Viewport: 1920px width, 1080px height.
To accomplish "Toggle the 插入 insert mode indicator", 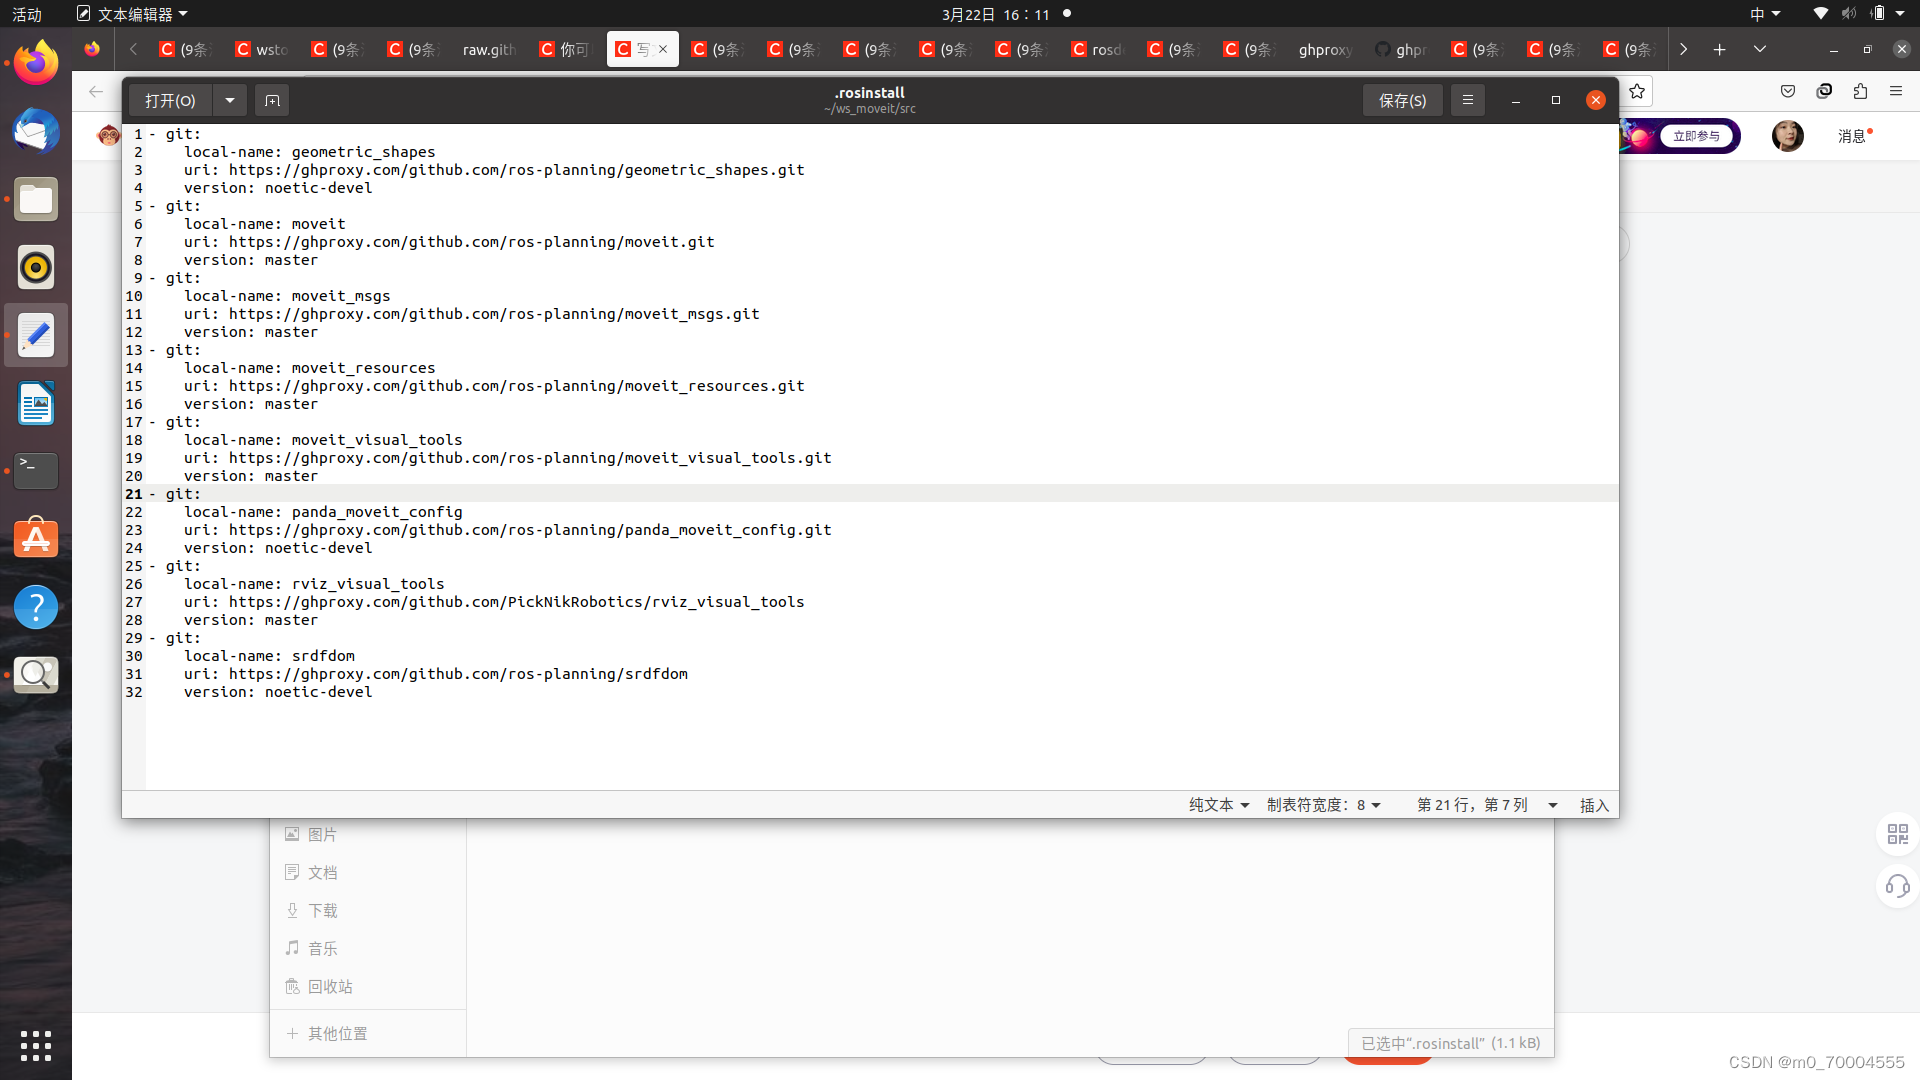I will 1594,805.
